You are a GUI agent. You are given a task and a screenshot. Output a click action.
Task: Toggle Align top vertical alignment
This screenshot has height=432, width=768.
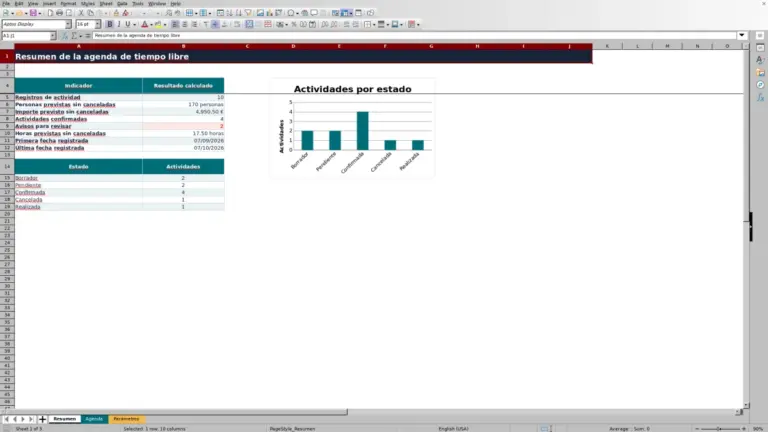206,24
